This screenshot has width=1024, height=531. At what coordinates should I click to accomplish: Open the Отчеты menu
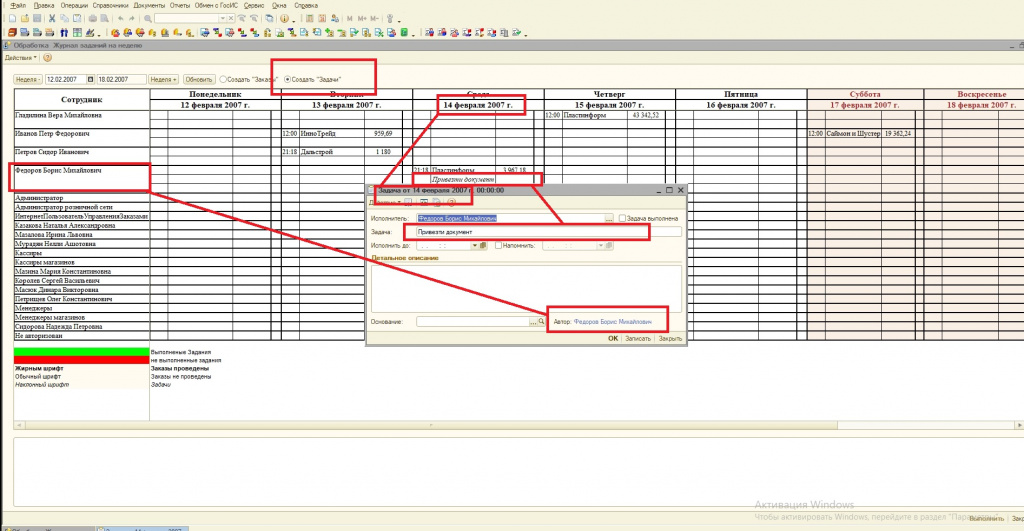(180, 5)
